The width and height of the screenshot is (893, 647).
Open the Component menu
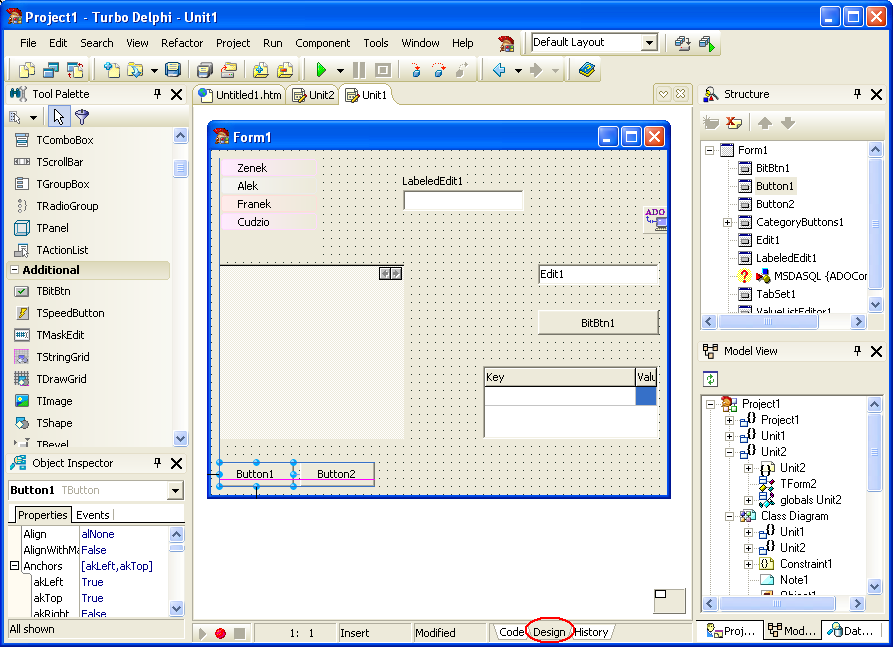(x=322, y=43)
